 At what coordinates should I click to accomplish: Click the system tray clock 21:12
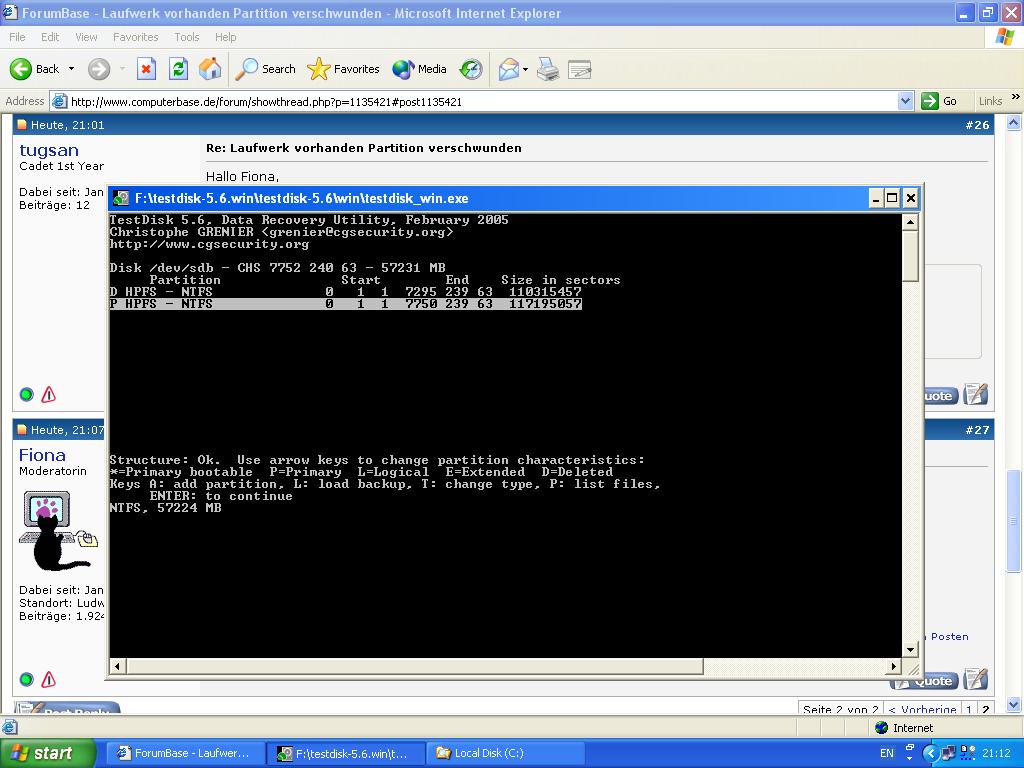pos(997,753)
